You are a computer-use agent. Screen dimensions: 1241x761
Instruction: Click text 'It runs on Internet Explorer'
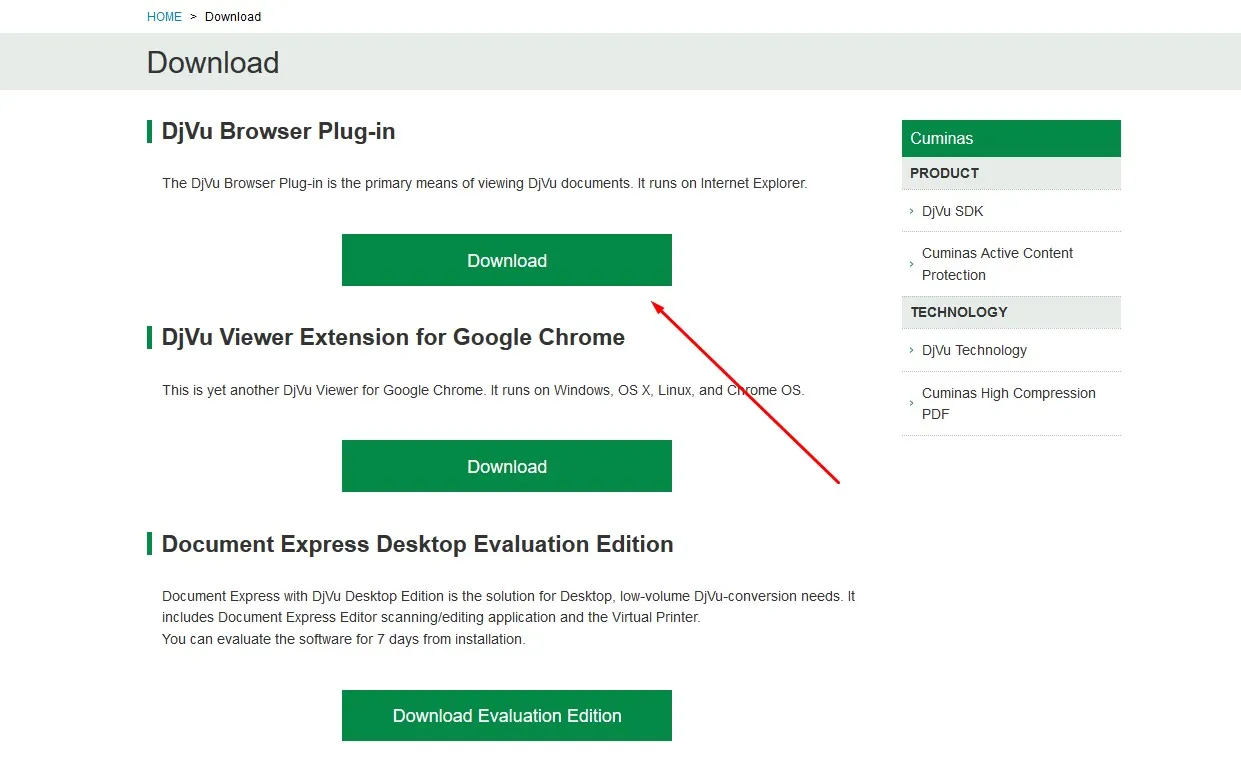tap(721, 183)
